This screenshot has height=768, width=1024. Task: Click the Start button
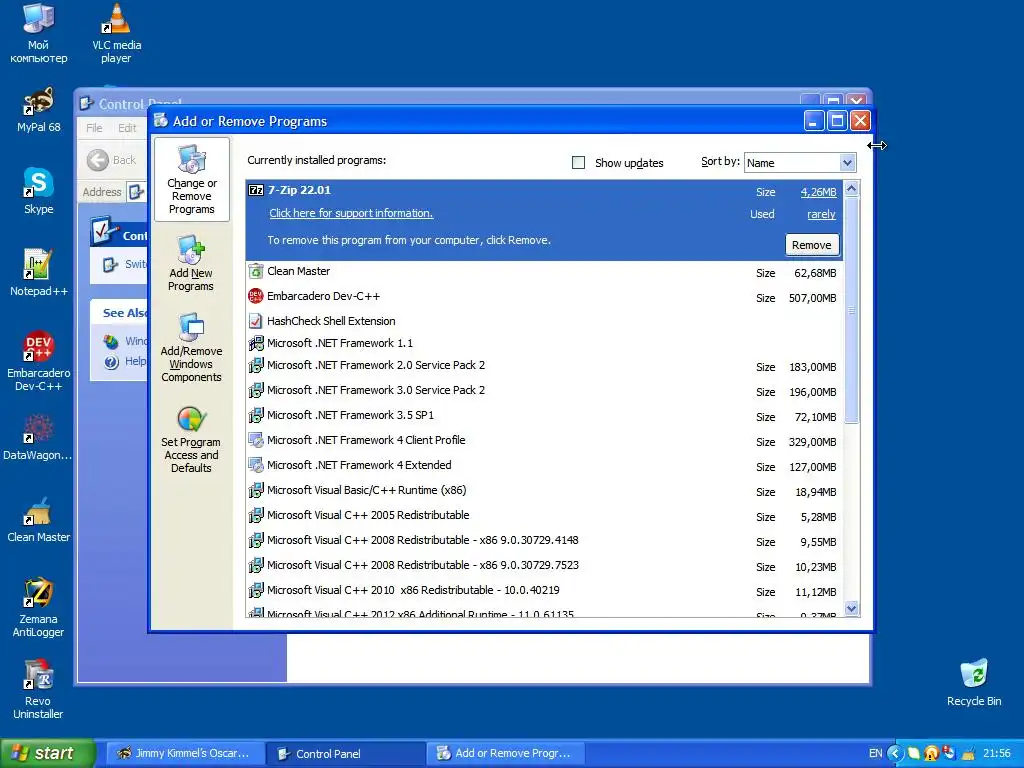tap(46, 754)
